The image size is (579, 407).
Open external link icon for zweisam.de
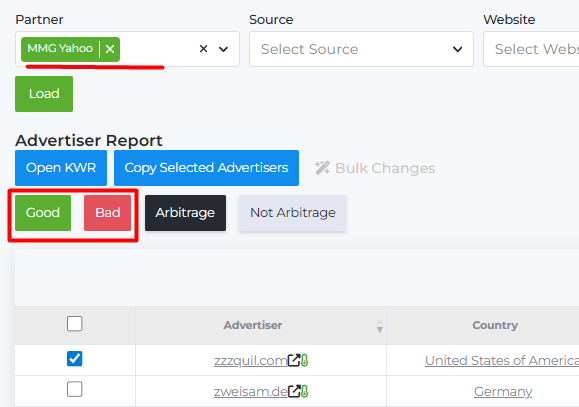[x=294, y=391]
